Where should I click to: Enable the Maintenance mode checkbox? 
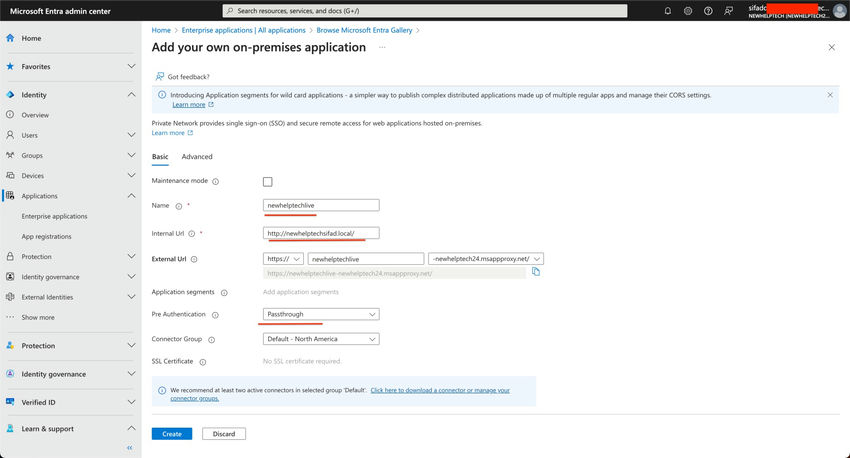point(267,181)
